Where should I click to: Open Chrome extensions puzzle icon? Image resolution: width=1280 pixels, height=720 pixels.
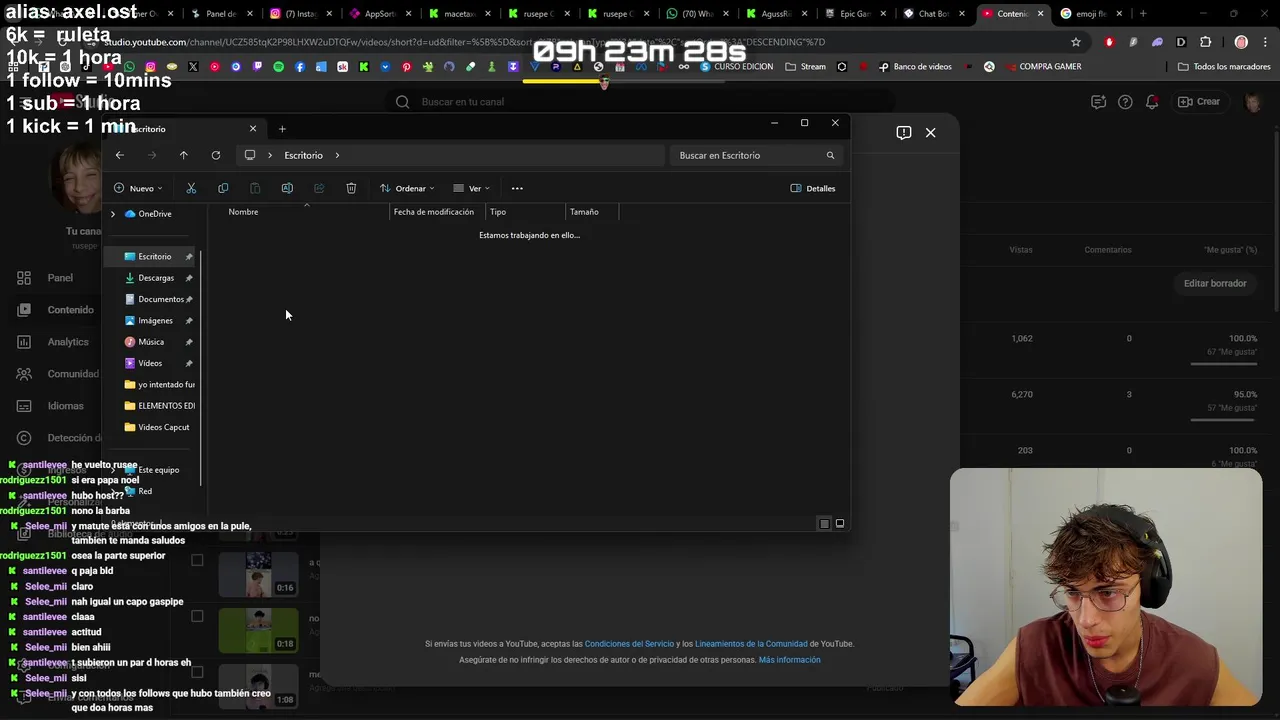(1205, 42)
